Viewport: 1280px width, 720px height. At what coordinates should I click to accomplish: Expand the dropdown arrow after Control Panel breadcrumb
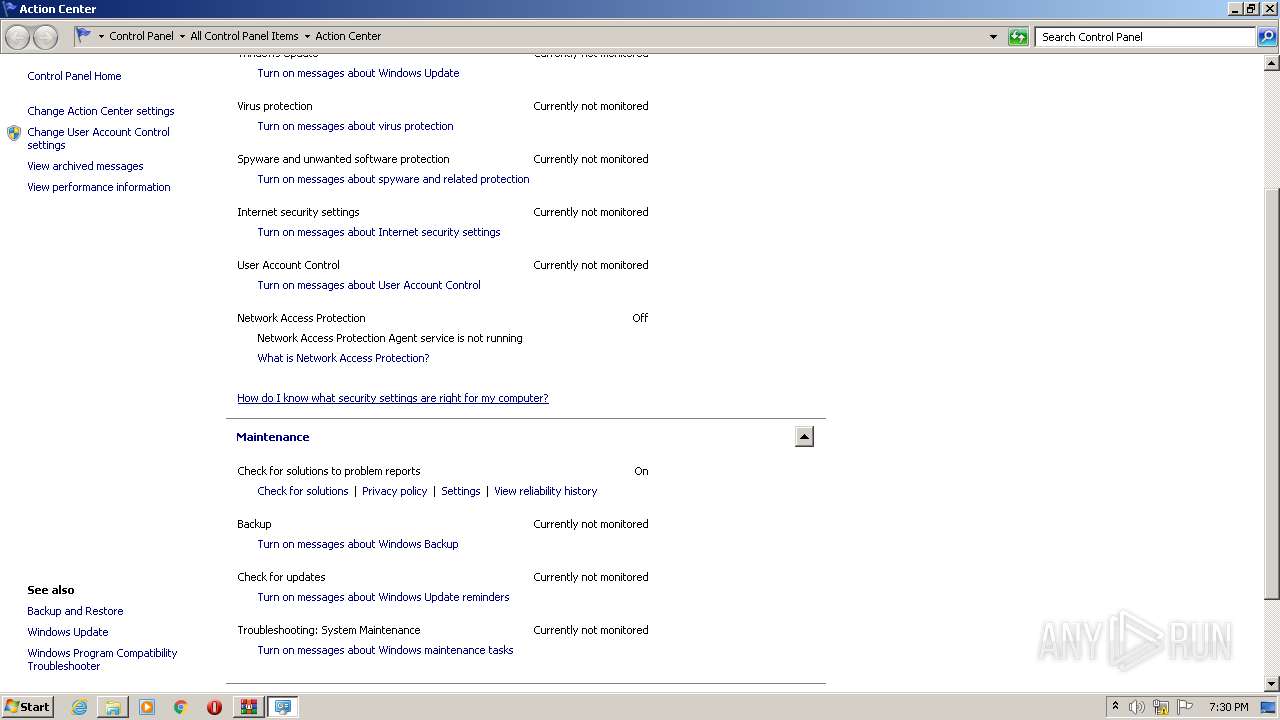[182, 36]
